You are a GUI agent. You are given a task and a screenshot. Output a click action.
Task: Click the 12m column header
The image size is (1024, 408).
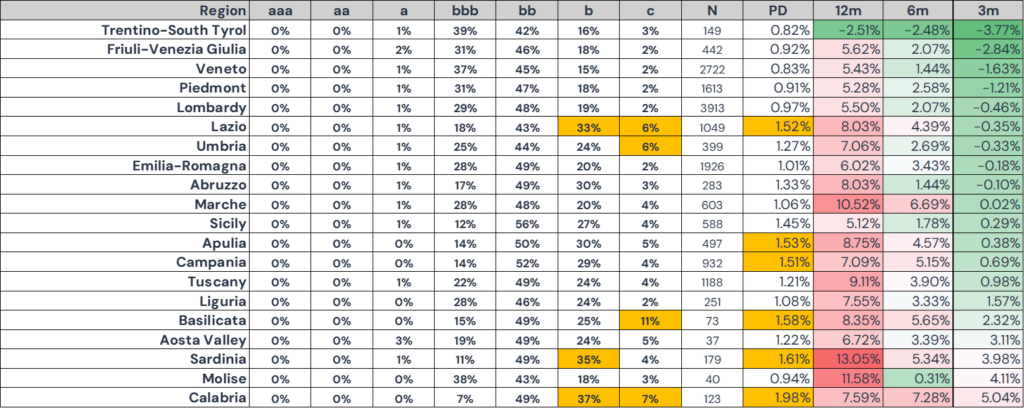click(x=848, y=10)
